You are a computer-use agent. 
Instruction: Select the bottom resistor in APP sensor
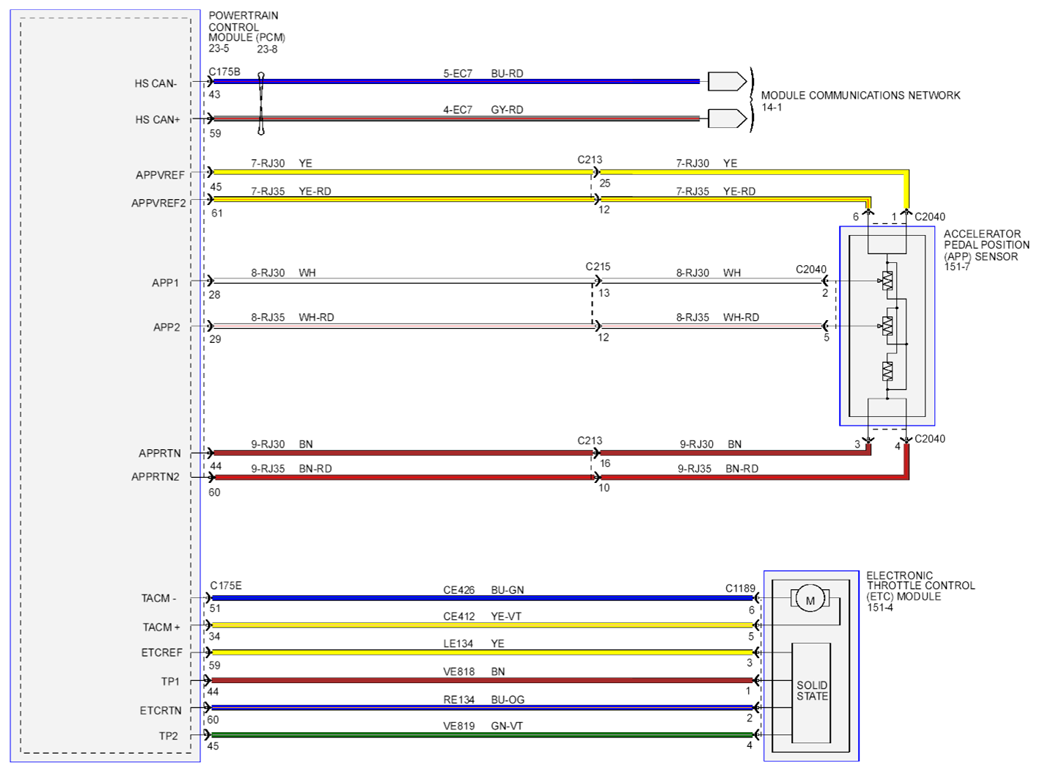887,371
